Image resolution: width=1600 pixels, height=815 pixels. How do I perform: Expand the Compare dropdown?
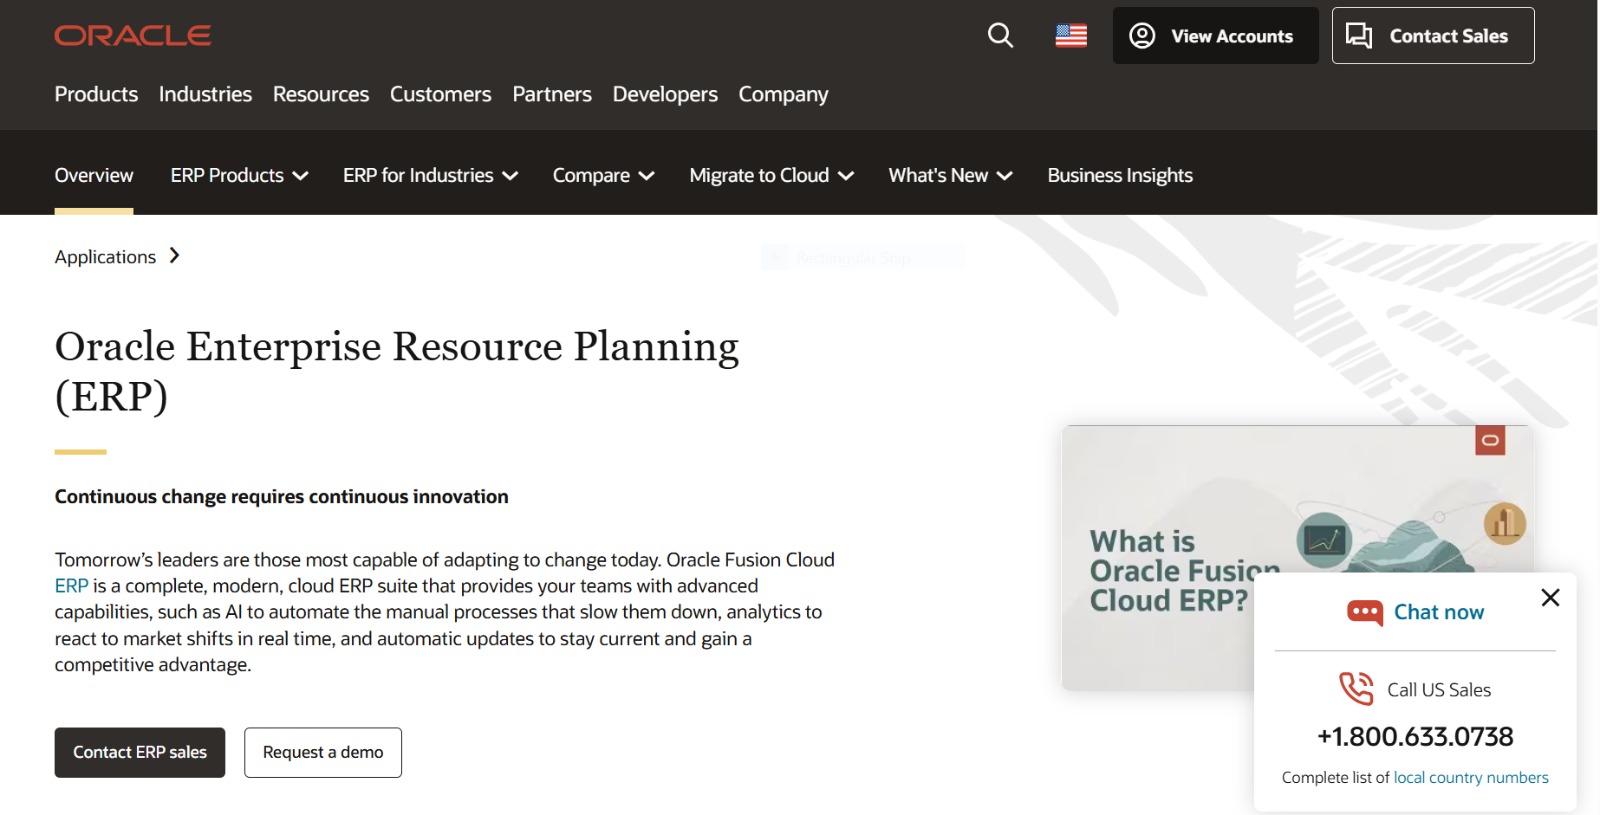point(603,175)
